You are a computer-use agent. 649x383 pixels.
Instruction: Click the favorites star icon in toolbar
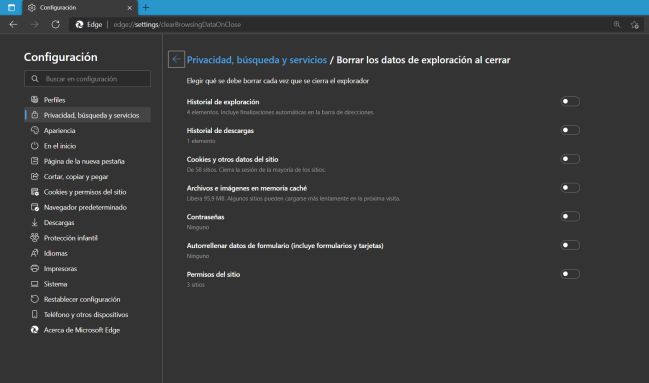(x=635, y=25)
